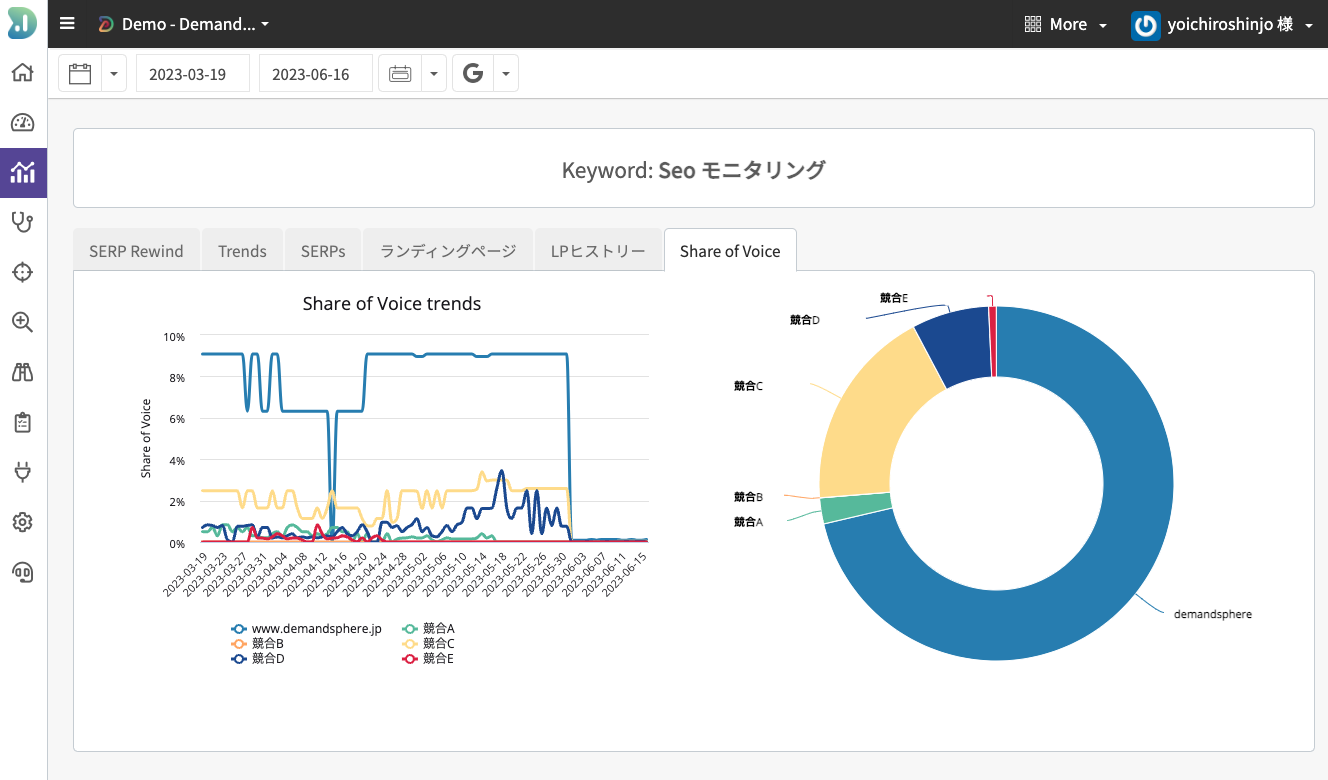Screen dimensions: 1328x780
Task: Expand the calendar preset dropdown arrow
Action: [x=114, y=73]
